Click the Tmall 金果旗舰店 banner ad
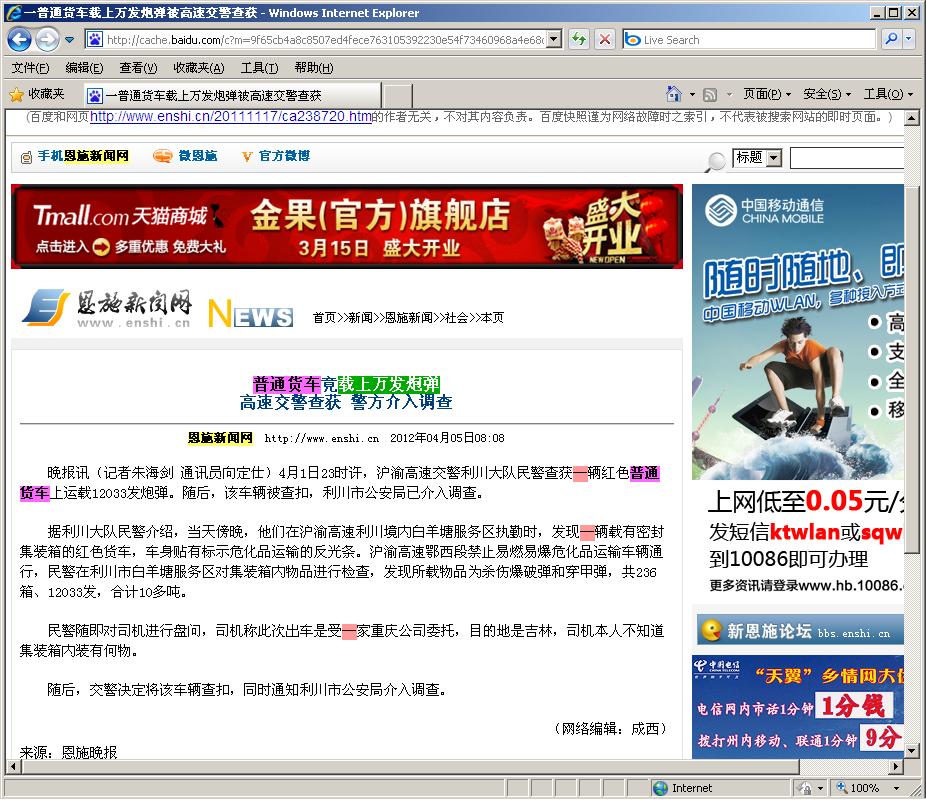 (x=346, y=227)
